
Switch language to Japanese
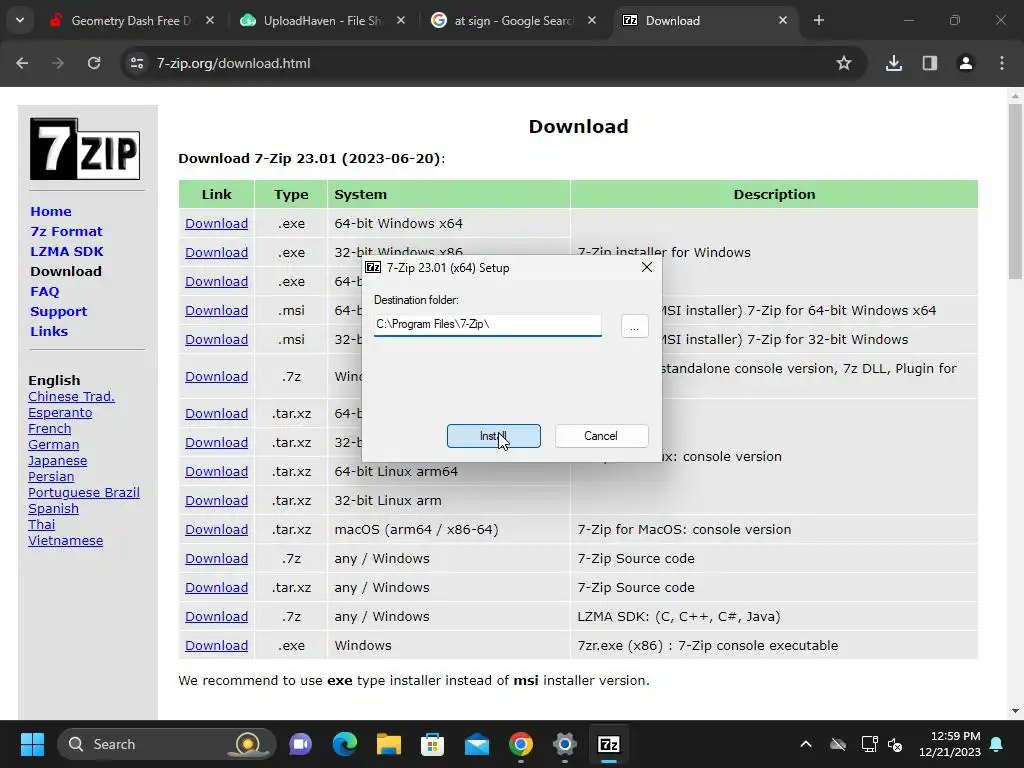coord(57,460)
